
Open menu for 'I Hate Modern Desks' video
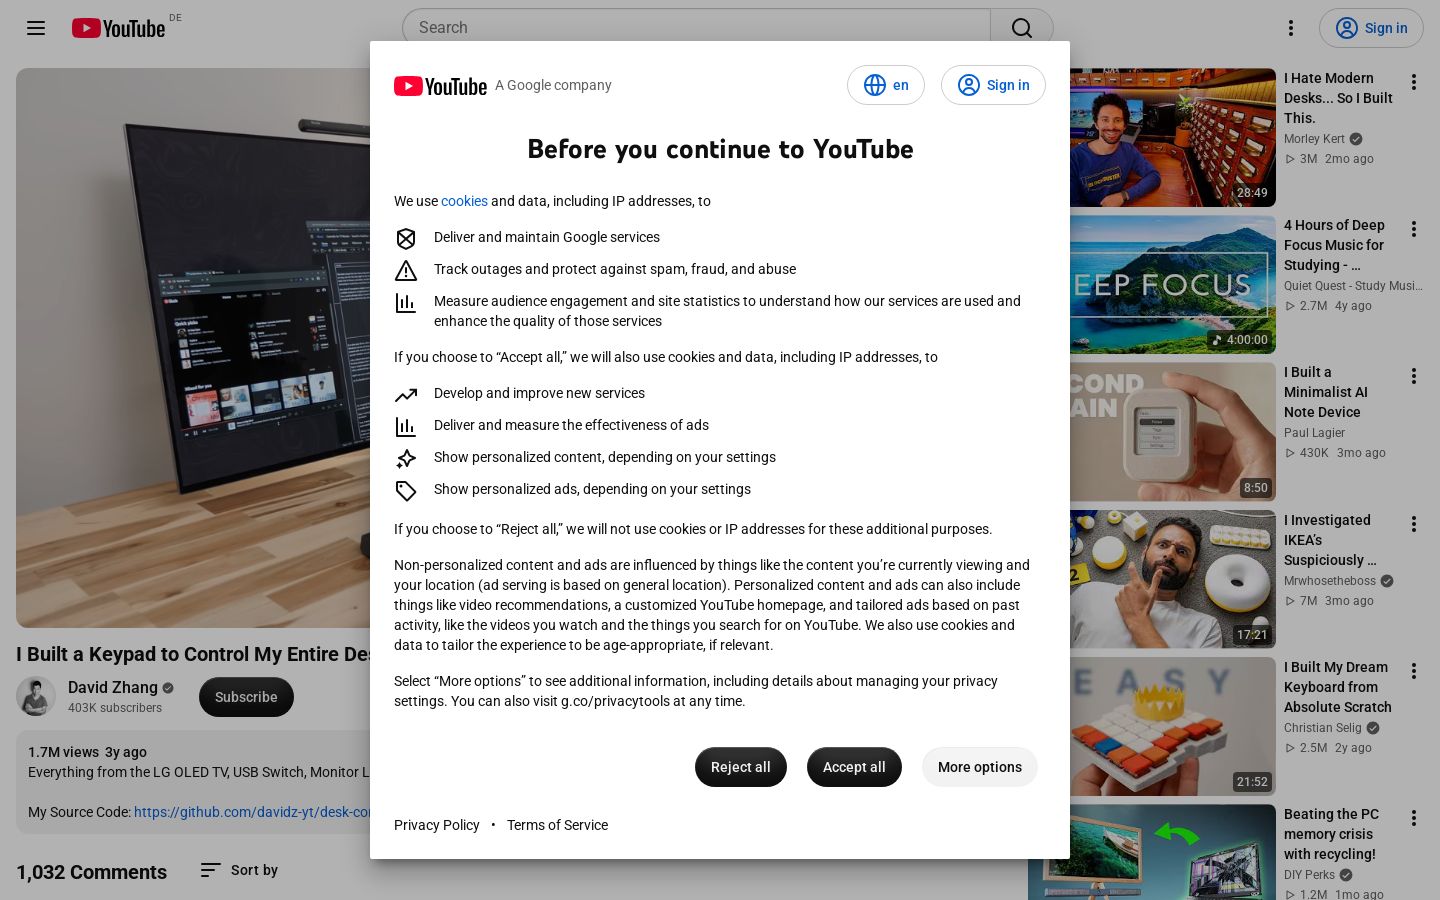pos(1414,82)
